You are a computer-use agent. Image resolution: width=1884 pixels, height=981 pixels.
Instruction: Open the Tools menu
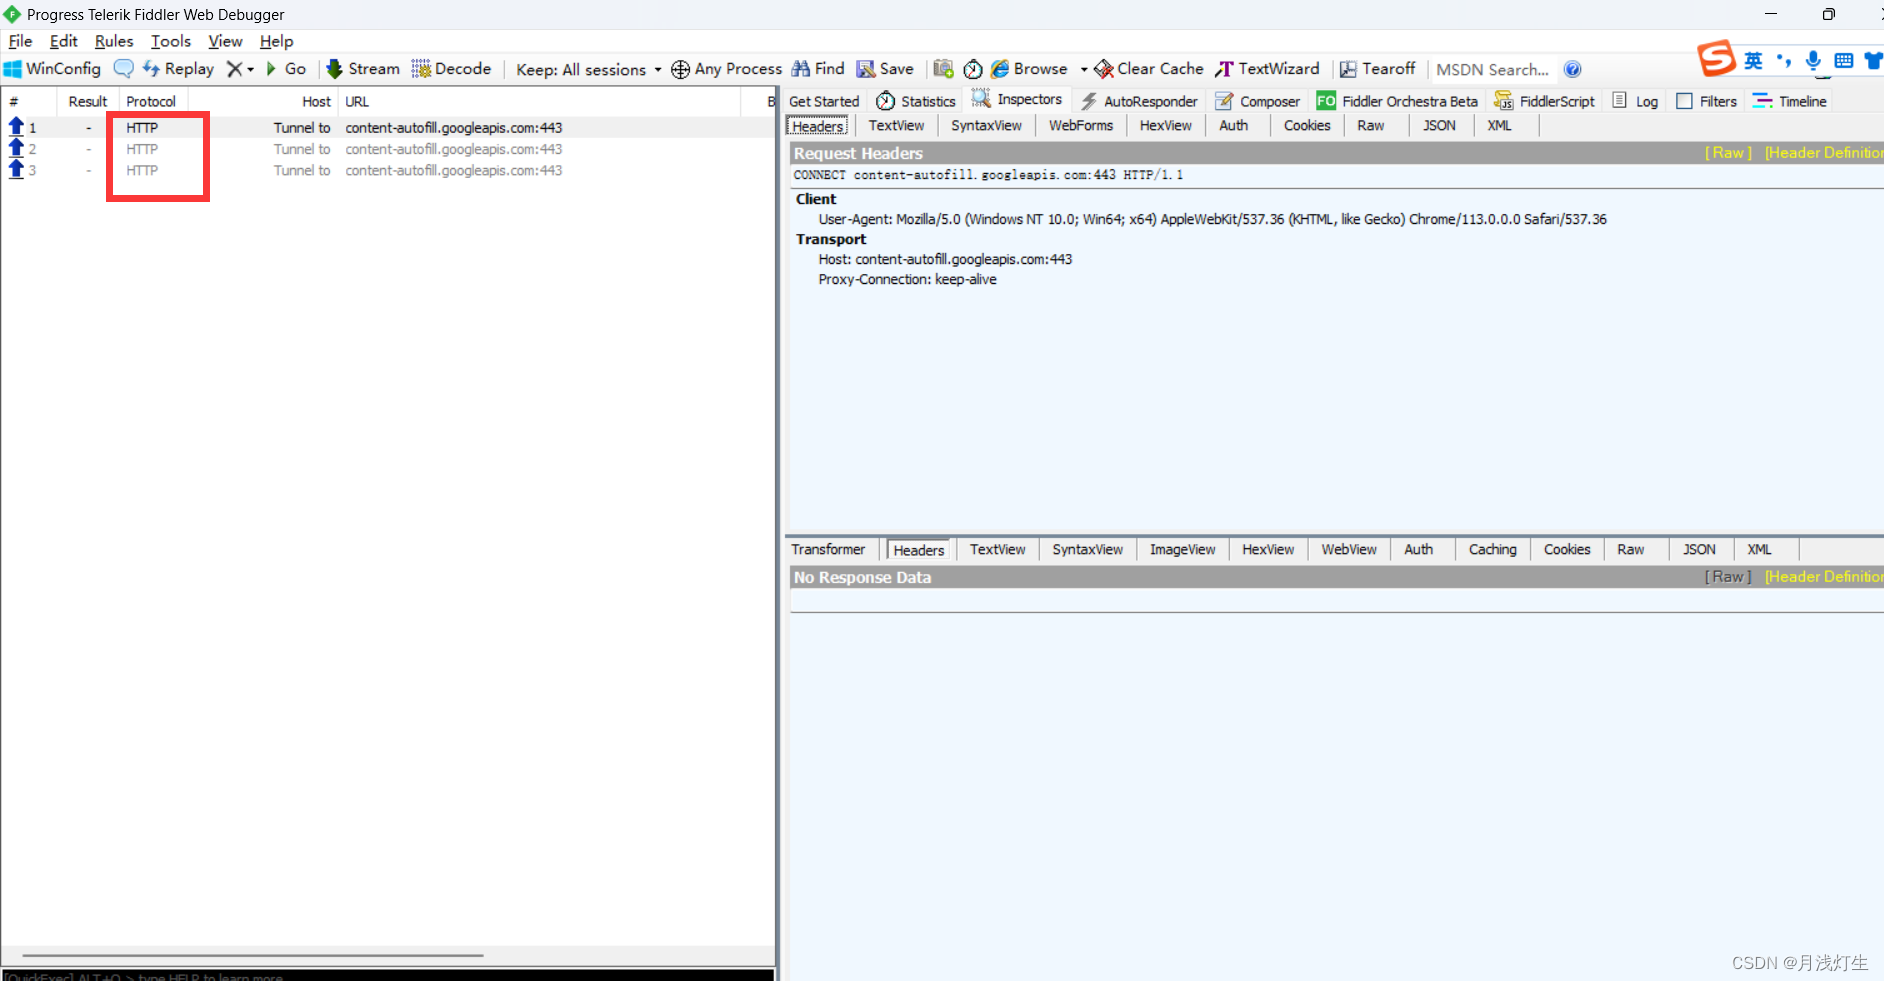point(171,41)
